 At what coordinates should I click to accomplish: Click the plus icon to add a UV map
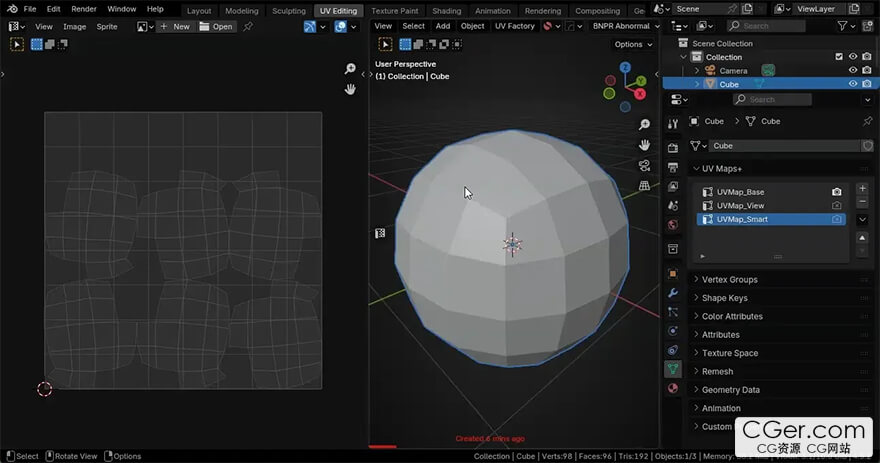tap(862, 190)
